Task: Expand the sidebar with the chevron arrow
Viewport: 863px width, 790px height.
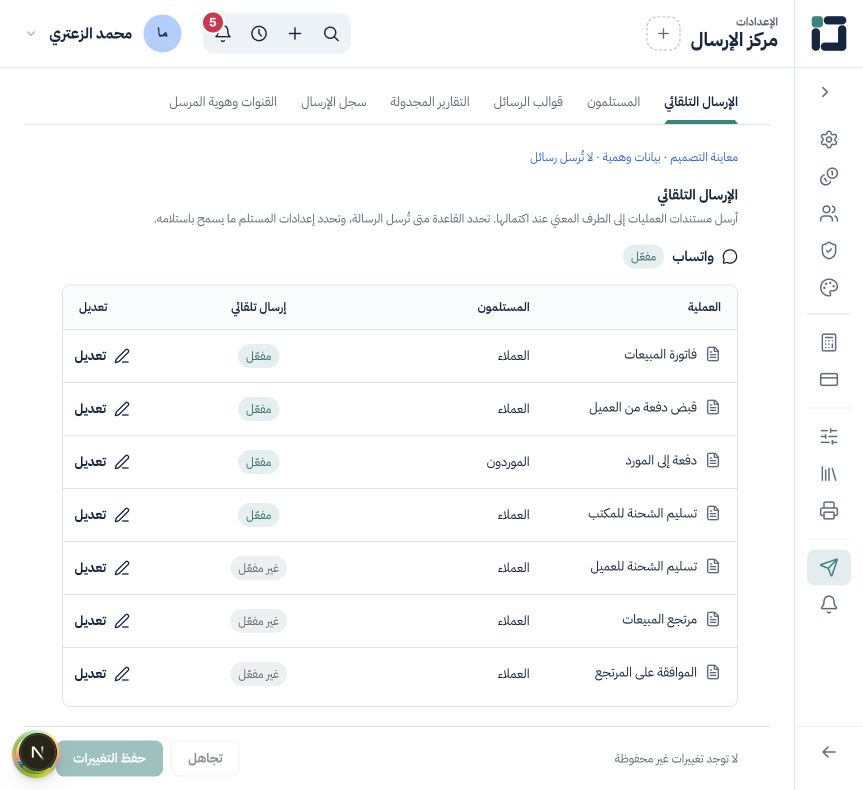Action: (824, 92)
